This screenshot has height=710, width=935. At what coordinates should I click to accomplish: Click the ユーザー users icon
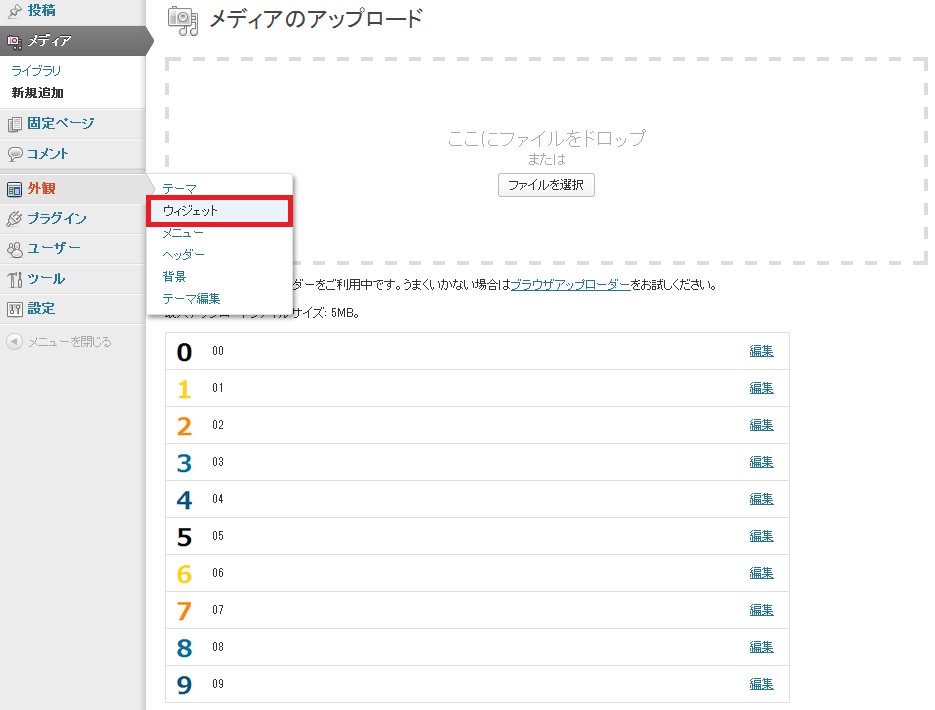tap(14, 249)
